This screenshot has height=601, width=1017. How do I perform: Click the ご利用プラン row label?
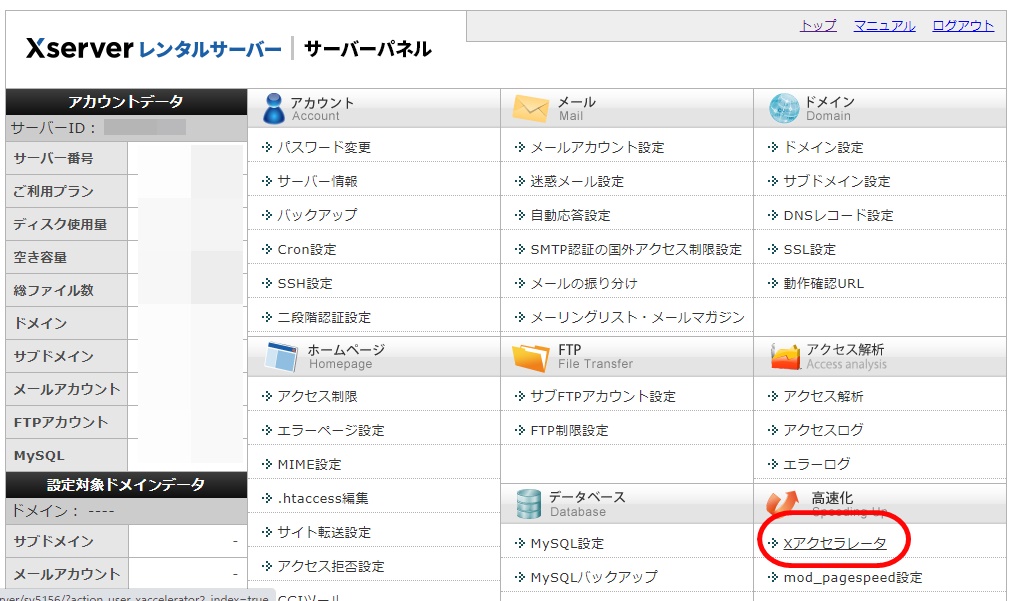53,191
